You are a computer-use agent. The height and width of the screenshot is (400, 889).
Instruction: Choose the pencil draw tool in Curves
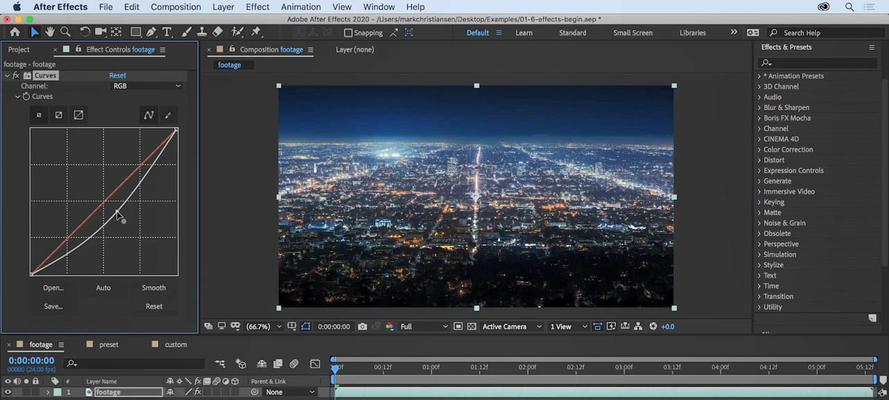(x=168, y=116)
